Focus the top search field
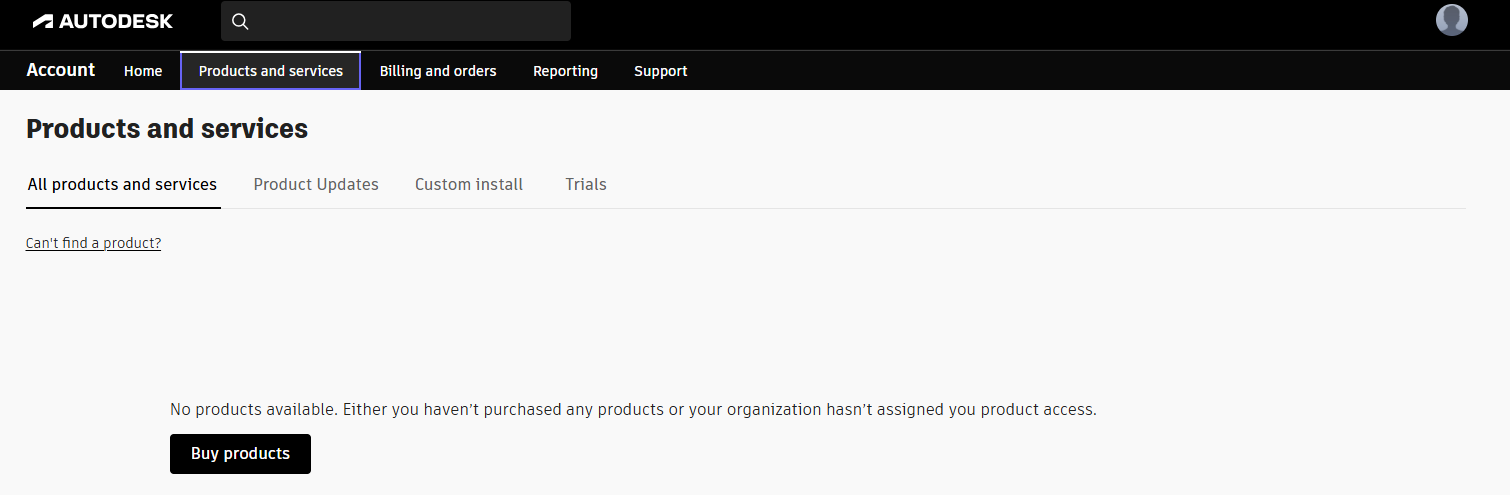 [396, 21]
